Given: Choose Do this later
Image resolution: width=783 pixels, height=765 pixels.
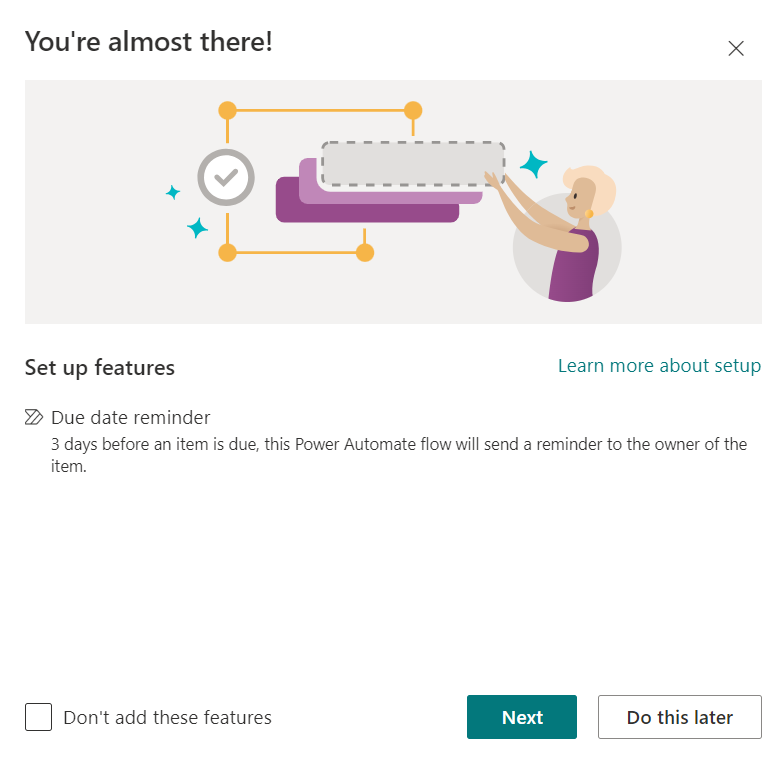Looking at the screenshot, I should (680, 717).
